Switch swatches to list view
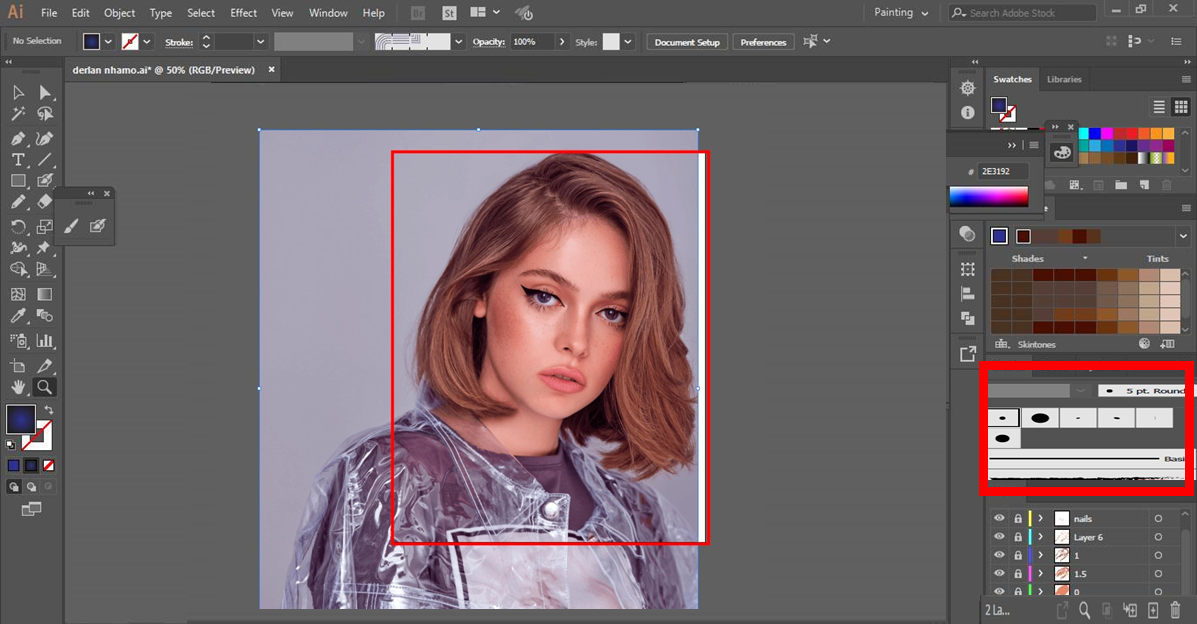Screen dimensions: 1197x624 pyautogui.click(x=1159, y=107)
